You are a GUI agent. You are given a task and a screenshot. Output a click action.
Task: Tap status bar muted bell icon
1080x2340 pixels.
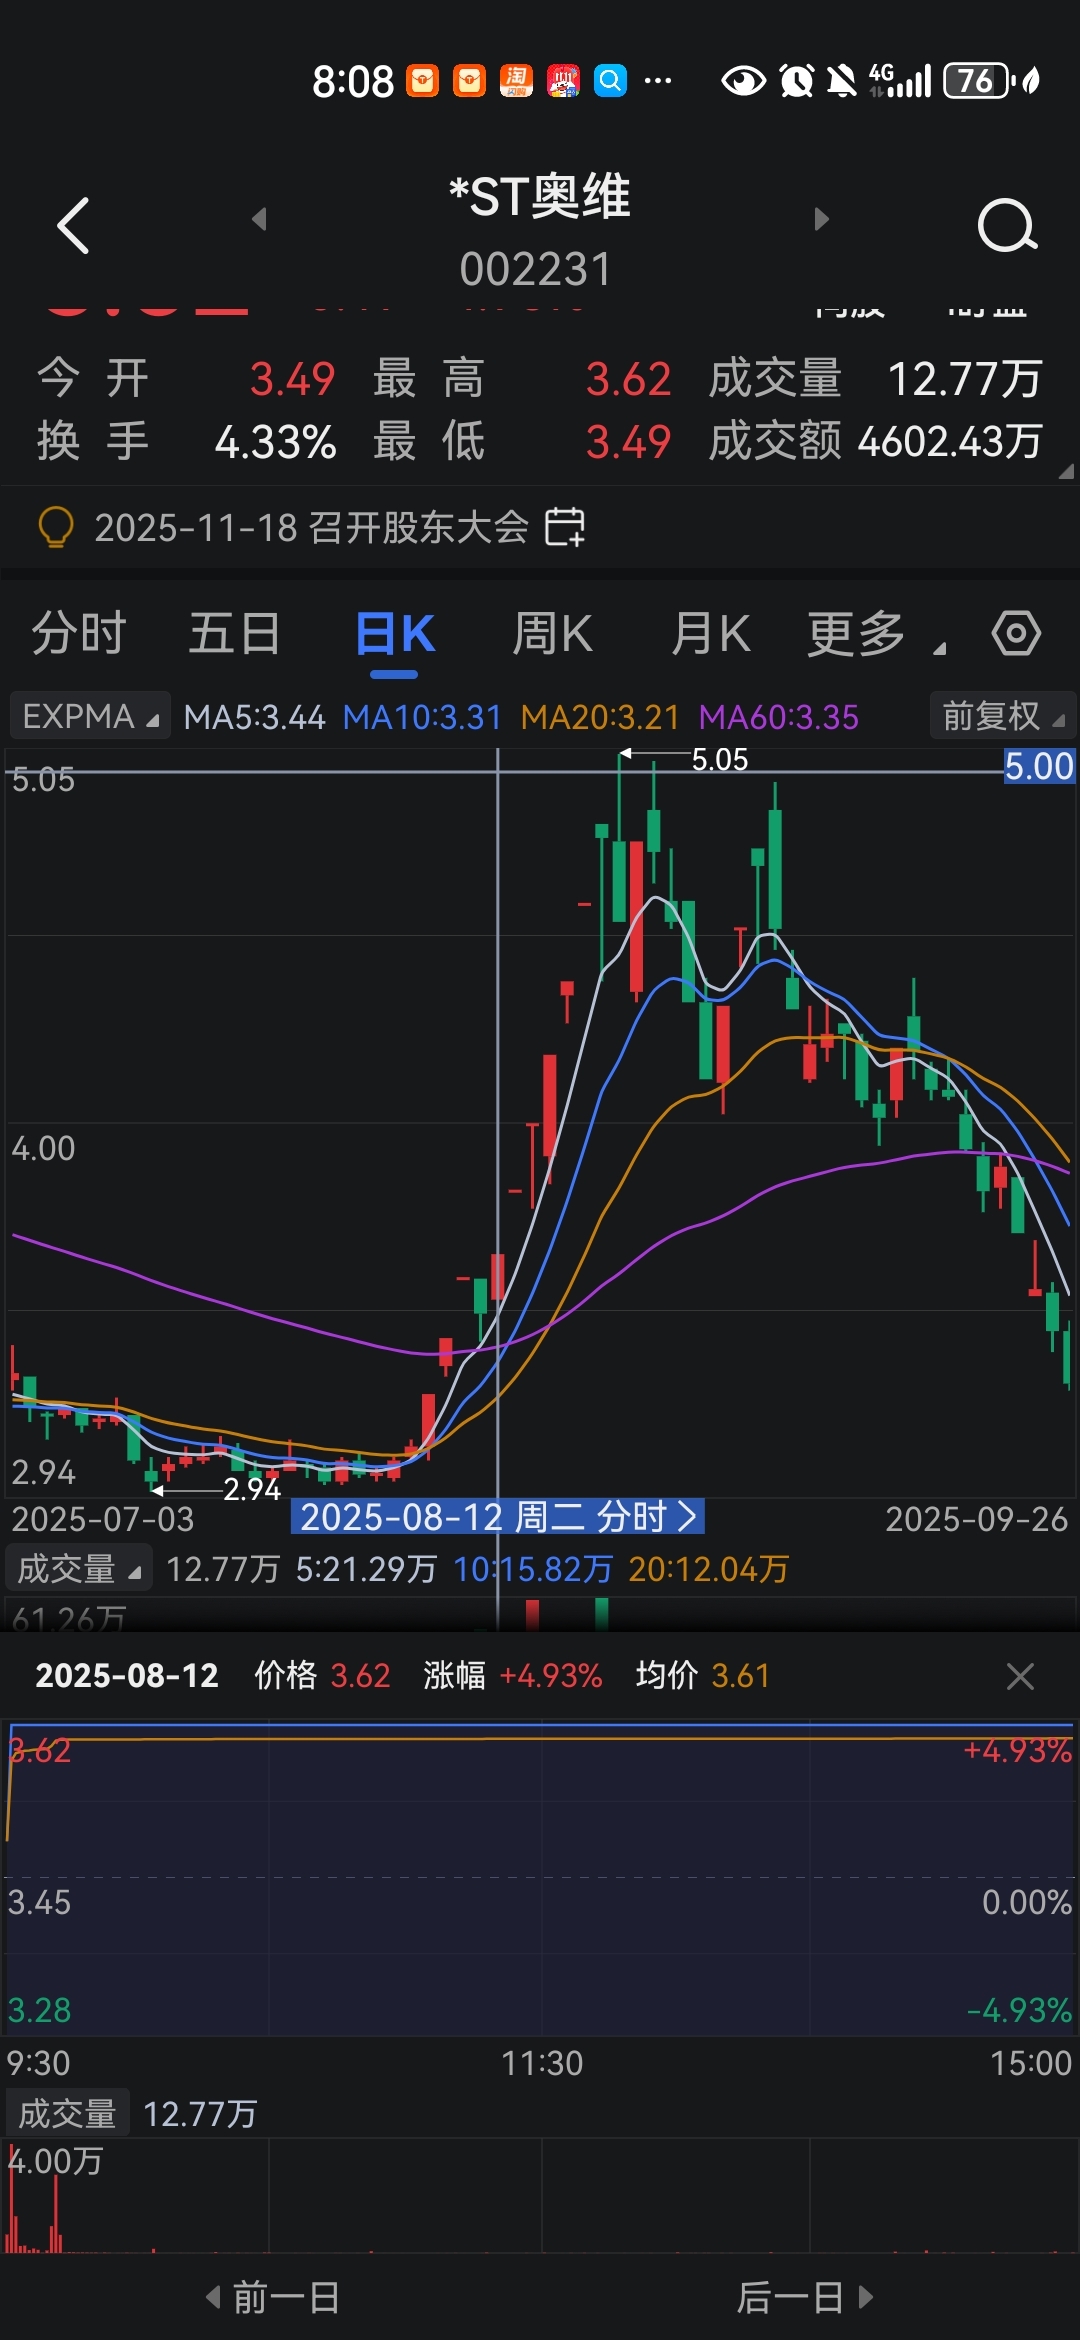coord(841,80)
